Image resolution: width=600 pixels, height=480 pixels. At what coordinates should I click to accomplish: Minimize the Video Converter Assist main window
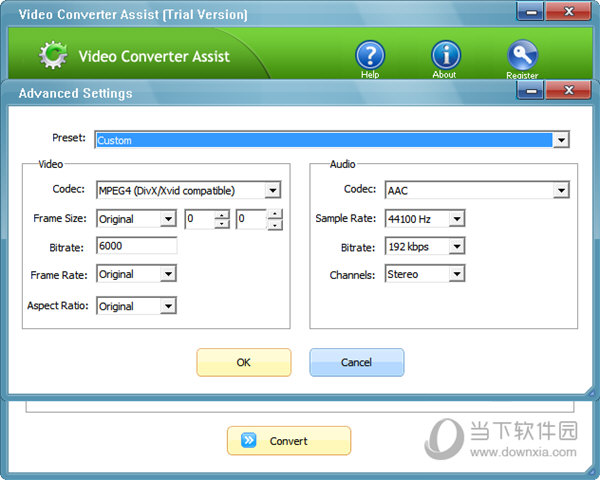[x=530, y=11]
